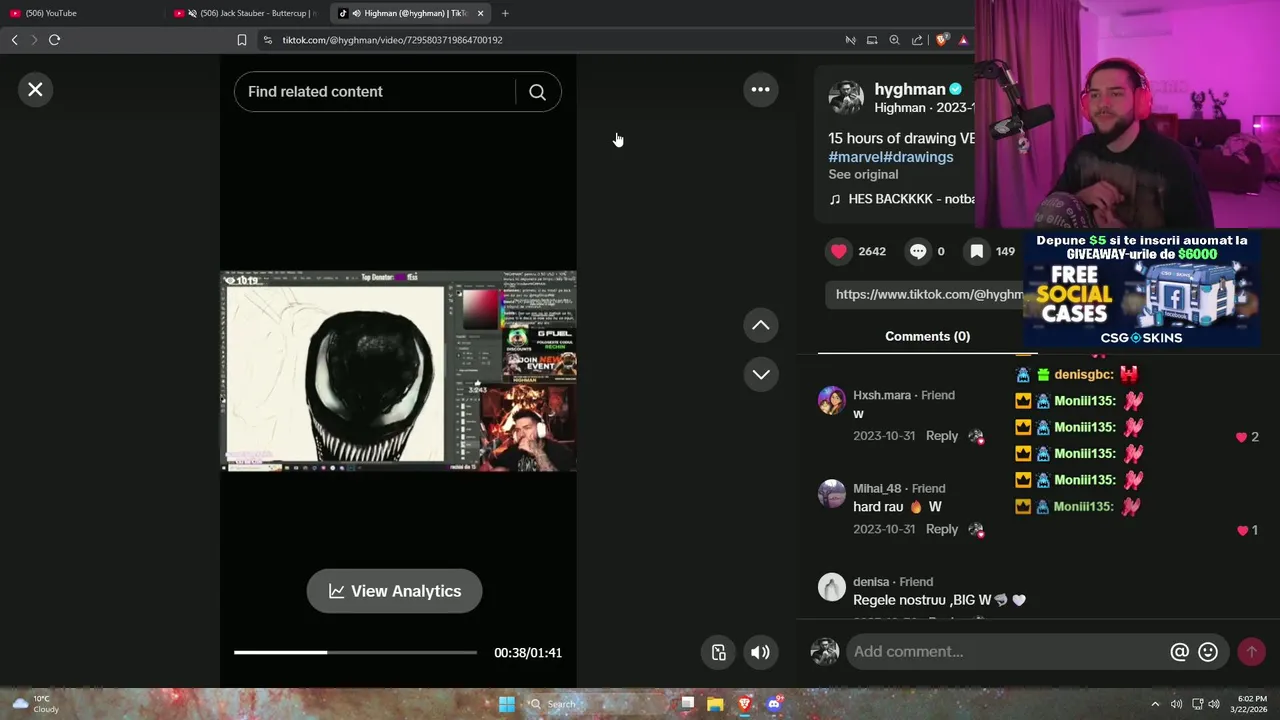1280x720 pixels.
Task: Reload the current page
Action: [x=54, y=40]
